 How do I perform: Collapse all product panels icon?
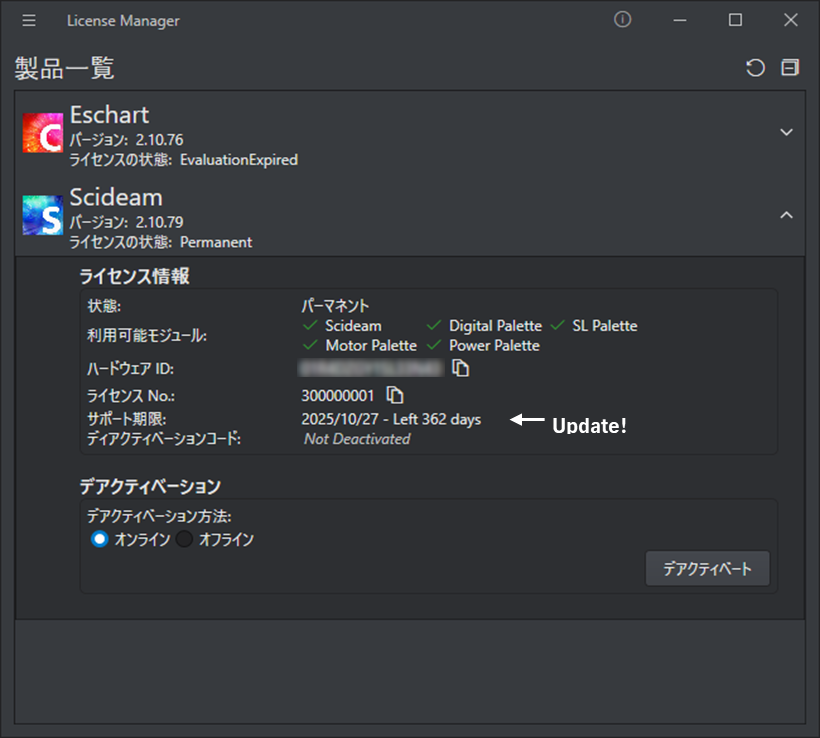tap(790, 67)
